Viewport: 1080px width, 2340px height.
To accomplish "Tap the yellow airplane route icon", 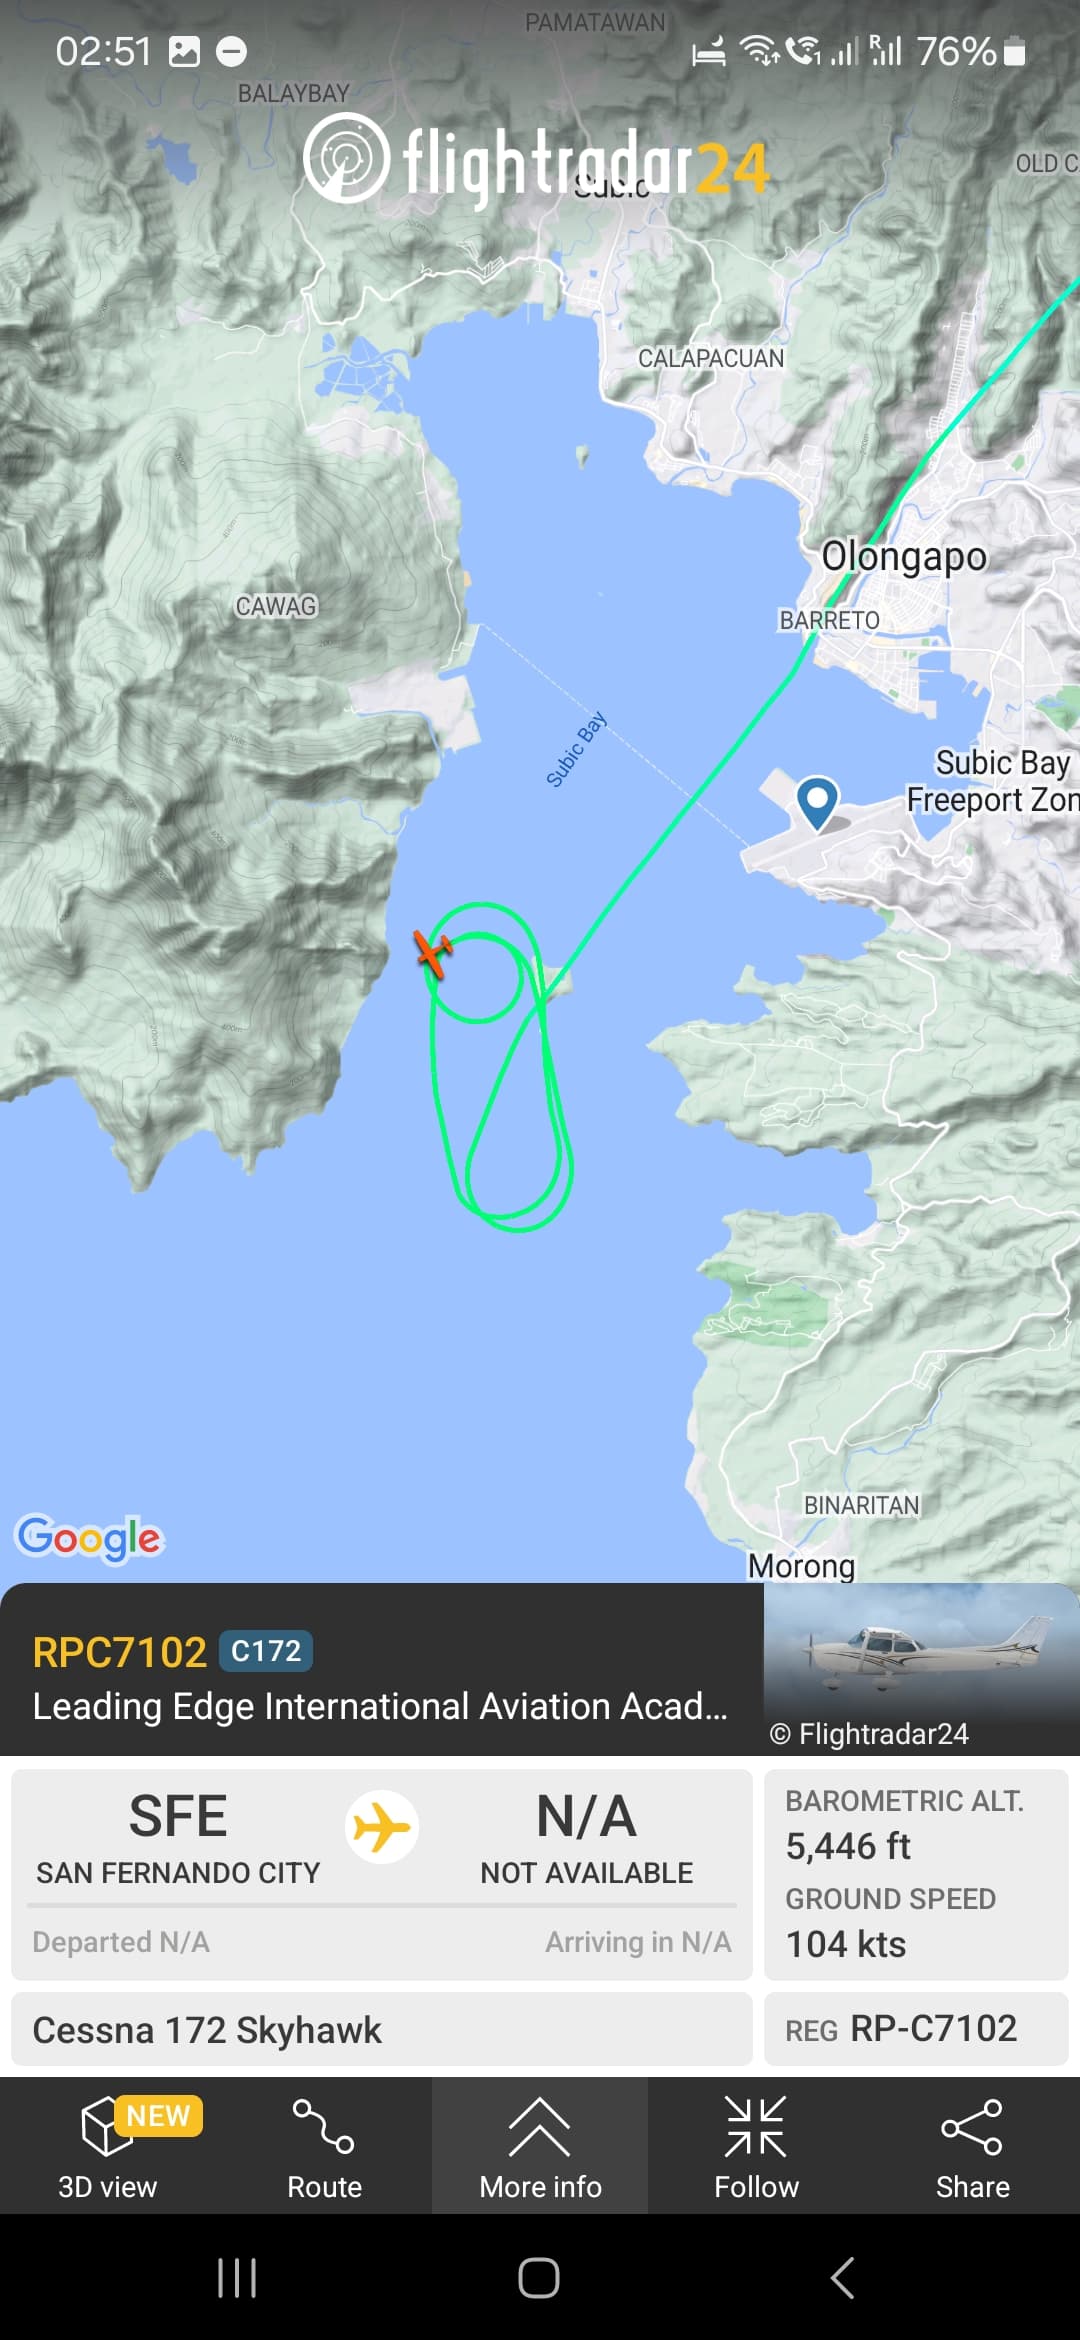I will (382, 1827).
